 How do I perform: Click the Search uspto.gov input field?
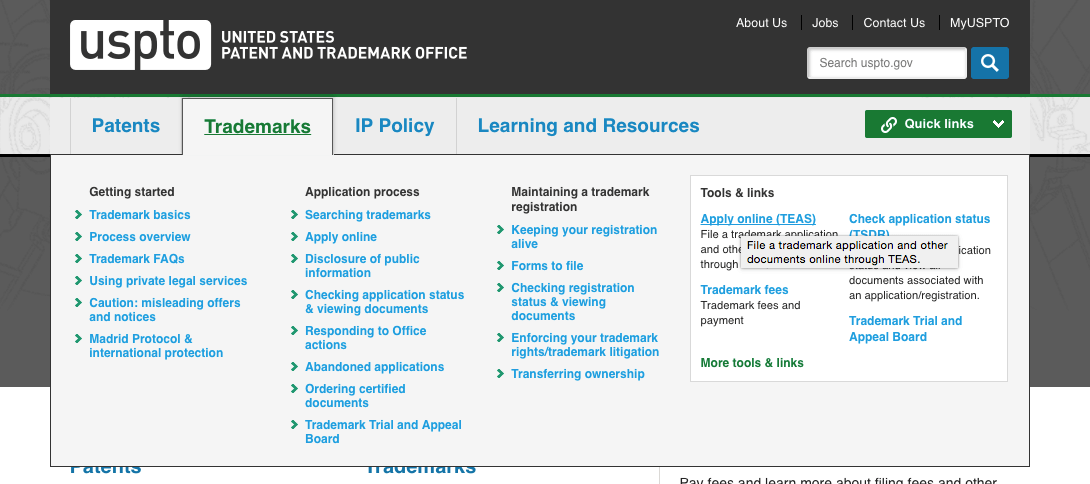(886, 63)
